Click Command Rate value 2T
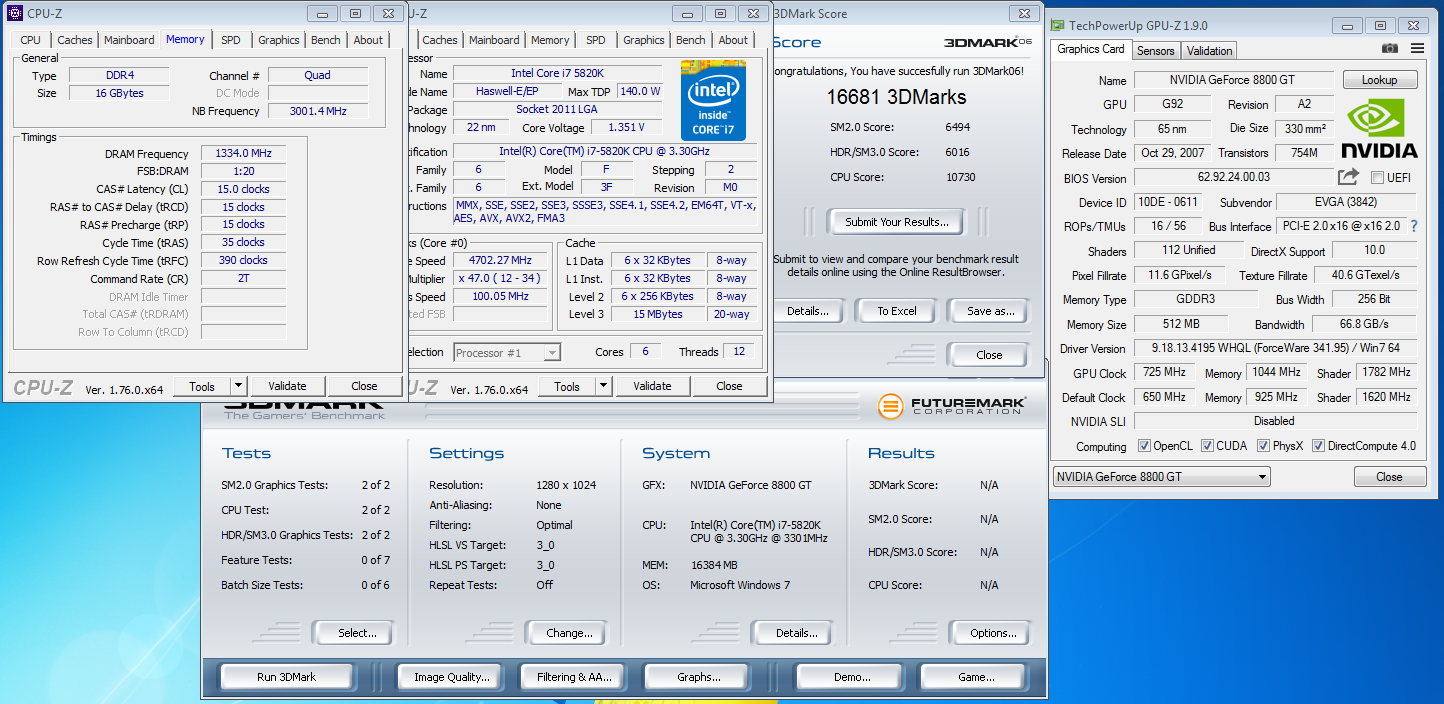 (x=244, y=279)
